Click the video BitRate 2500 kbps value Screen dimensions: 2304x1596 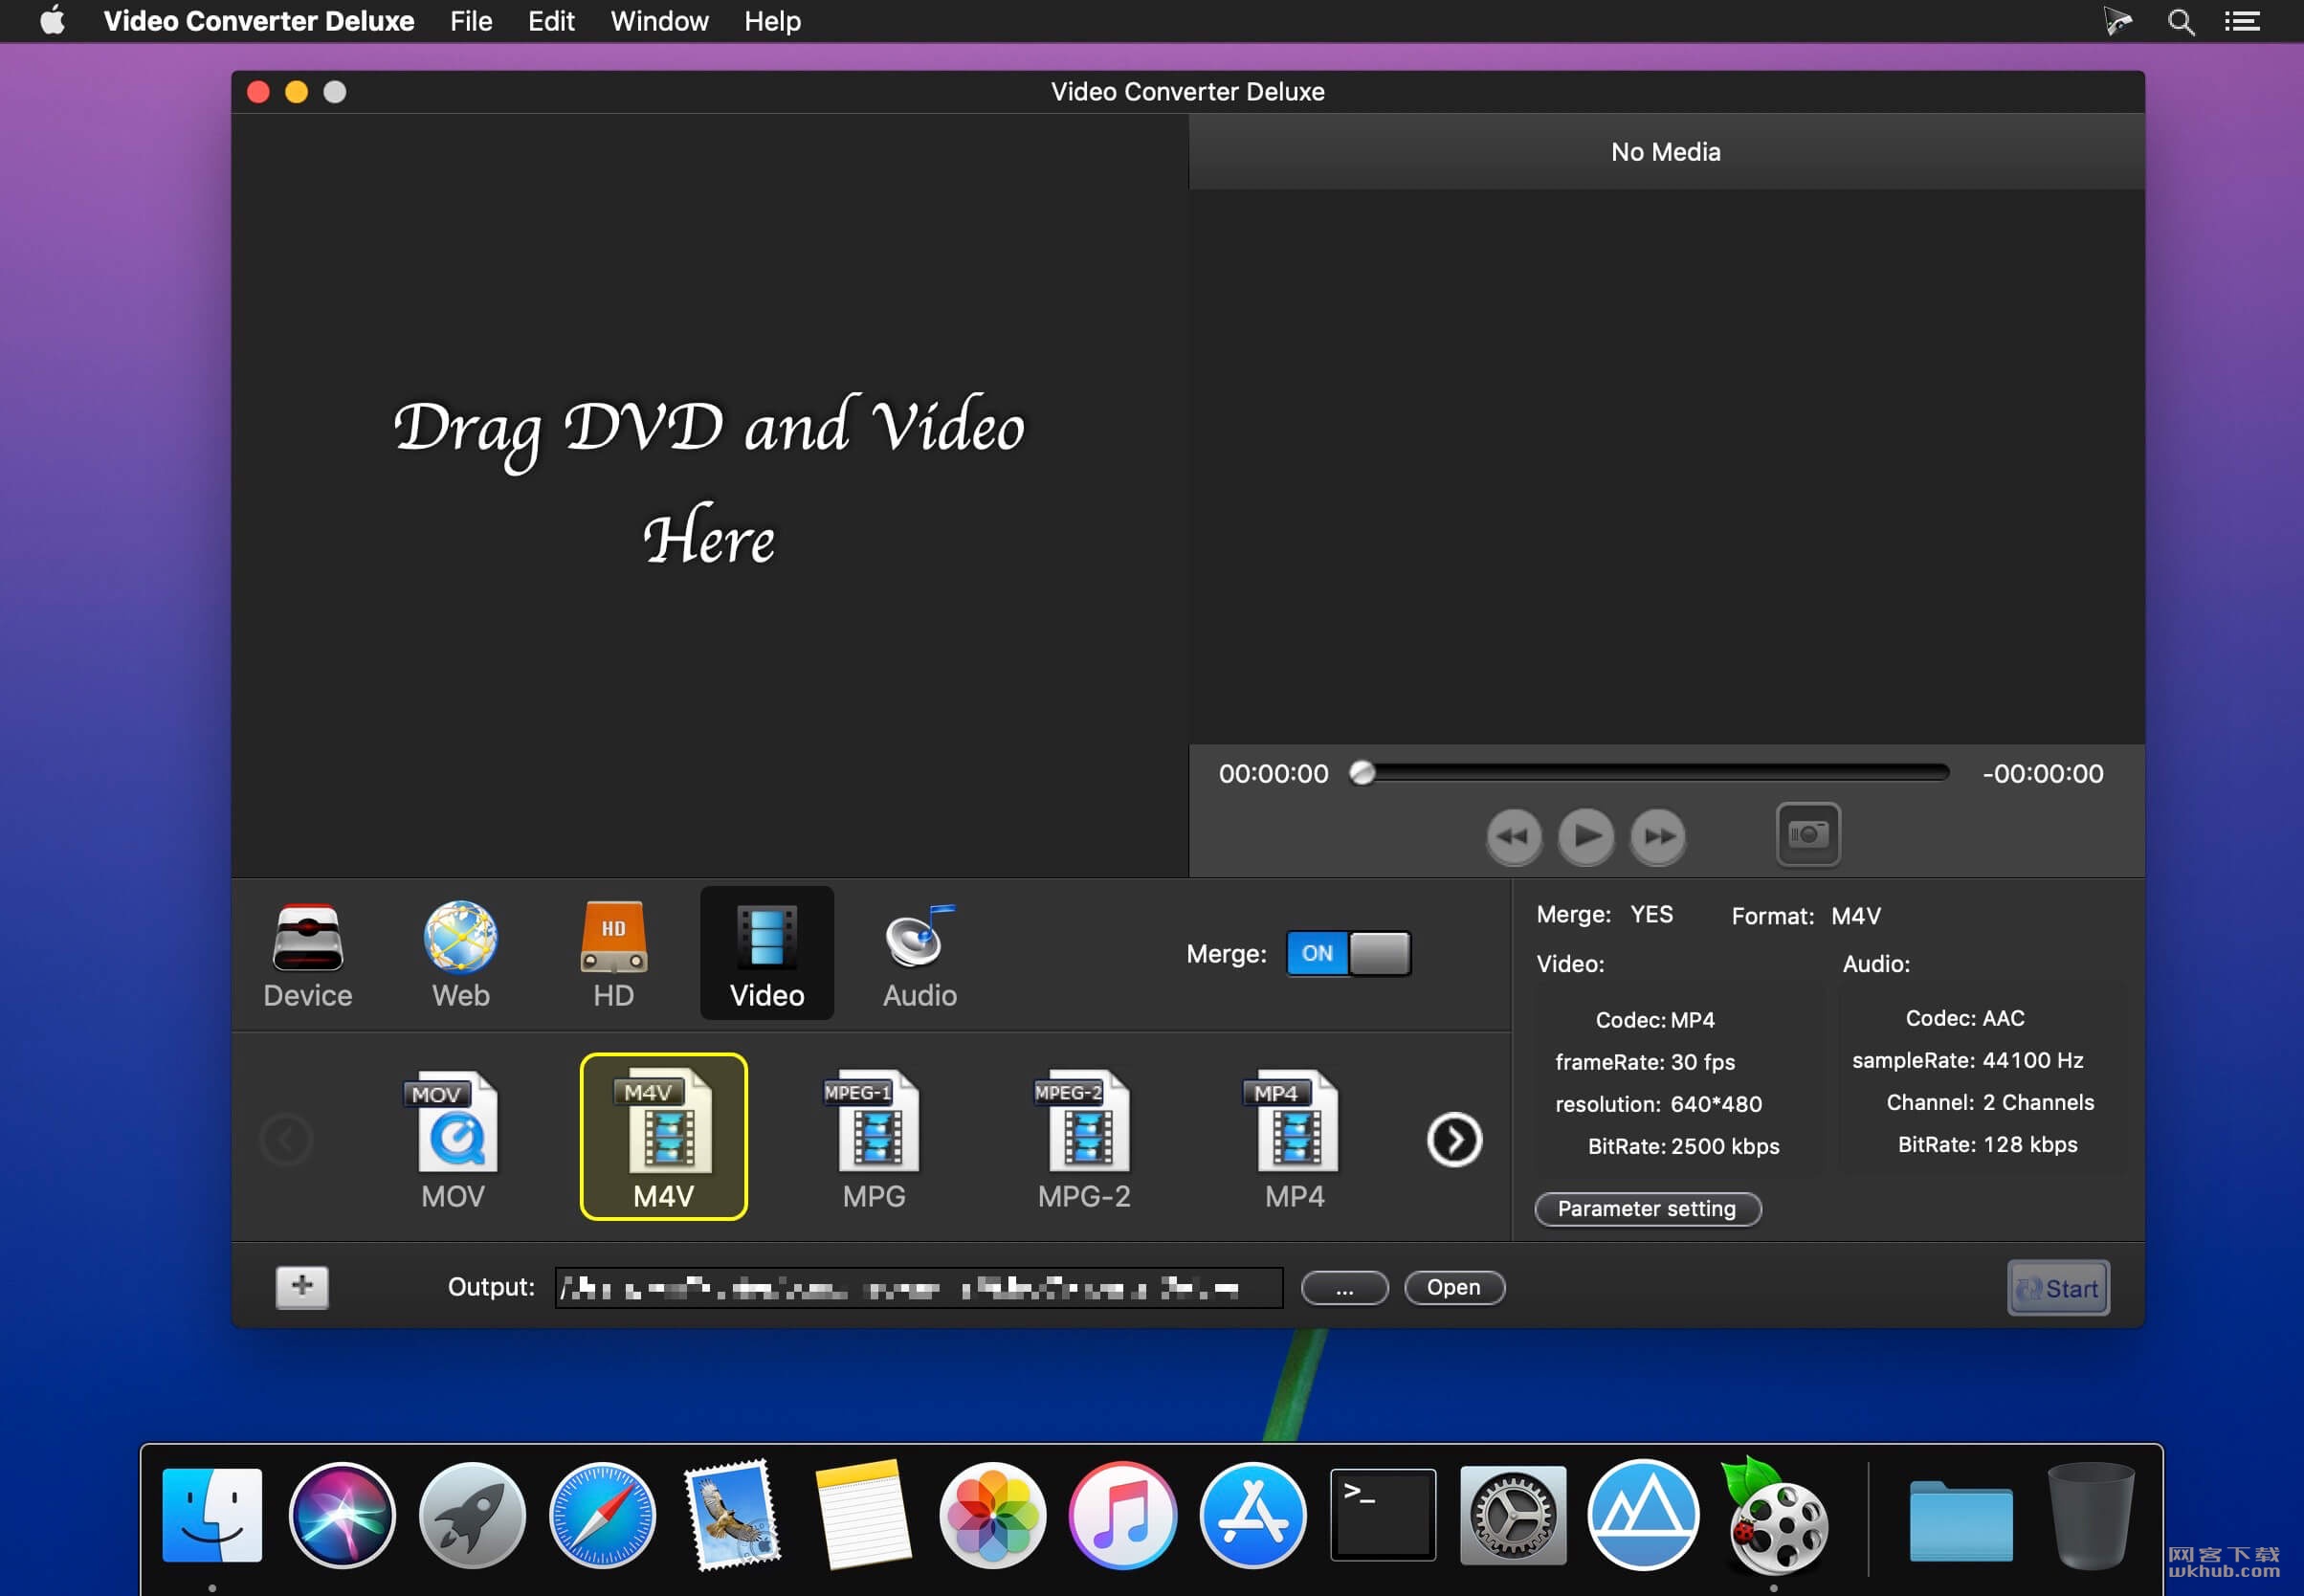click(x=1725, y=1146)
